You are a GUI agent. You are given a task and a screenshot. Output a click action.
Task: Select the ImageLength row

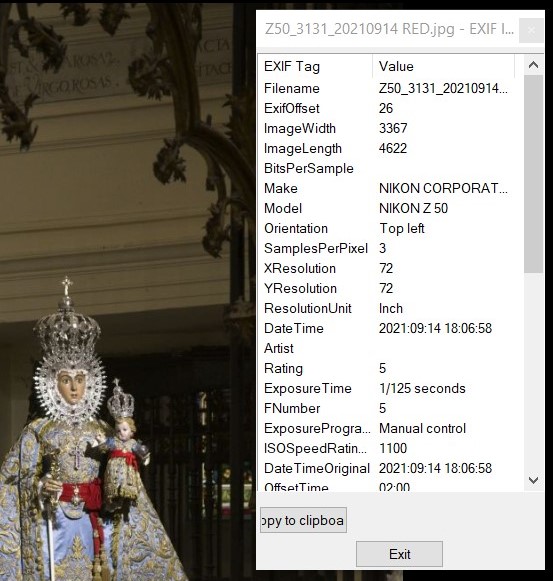click(x=391, y=149)
